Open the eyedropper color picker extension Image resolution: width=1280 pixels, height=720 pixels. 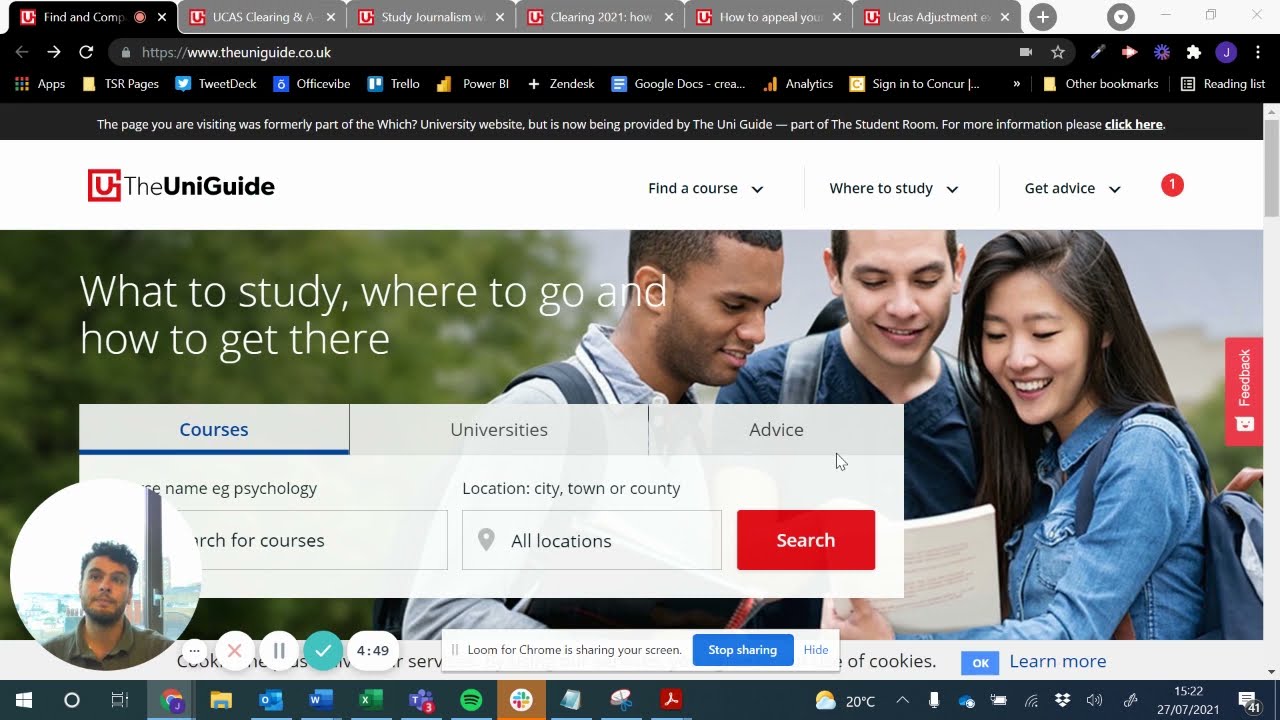(1098, 52)
